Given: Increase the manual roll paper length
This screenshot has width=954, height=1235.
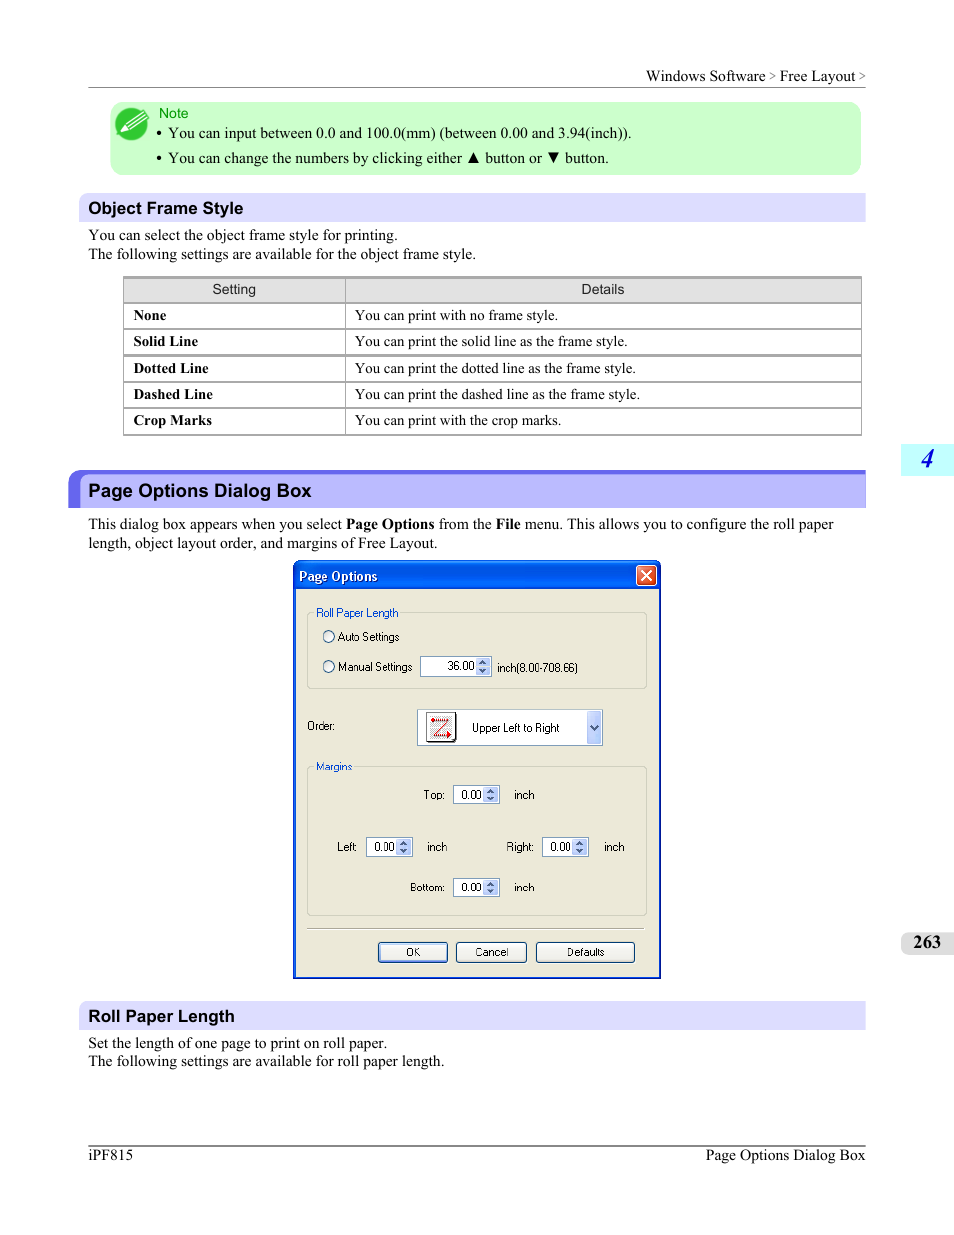Looking at the screenshot, I should click(484, 662).
